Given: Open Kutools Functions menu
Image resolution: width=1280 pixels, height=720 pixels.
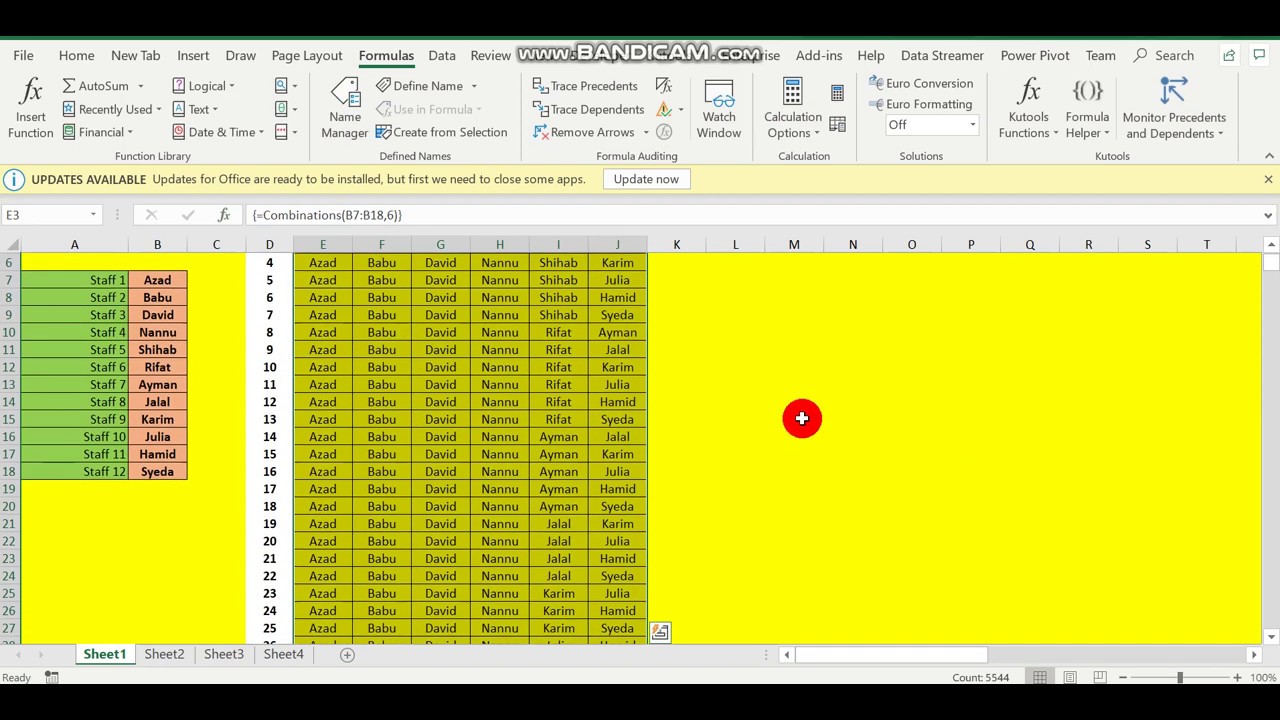Looking at the screenshot, I should point(1028,108).
